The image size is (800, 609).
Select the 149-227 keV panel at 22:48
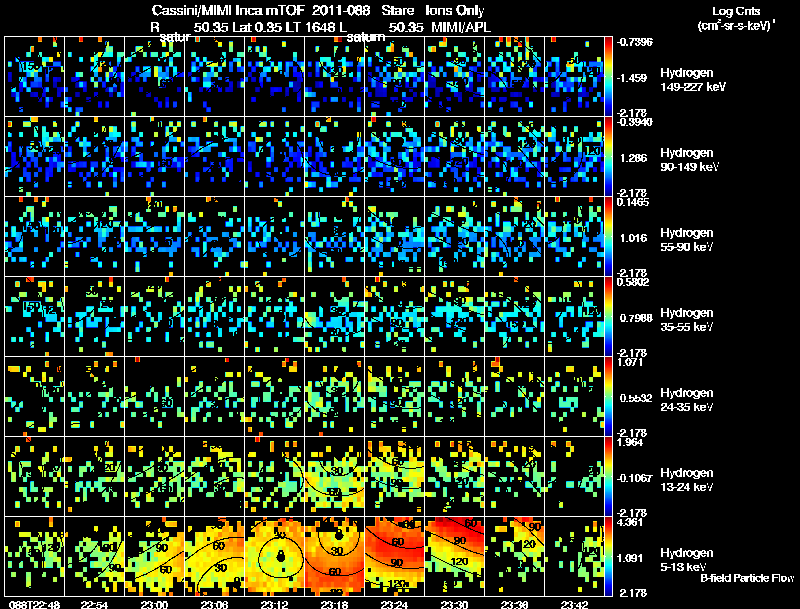click(x=34, y=76)
